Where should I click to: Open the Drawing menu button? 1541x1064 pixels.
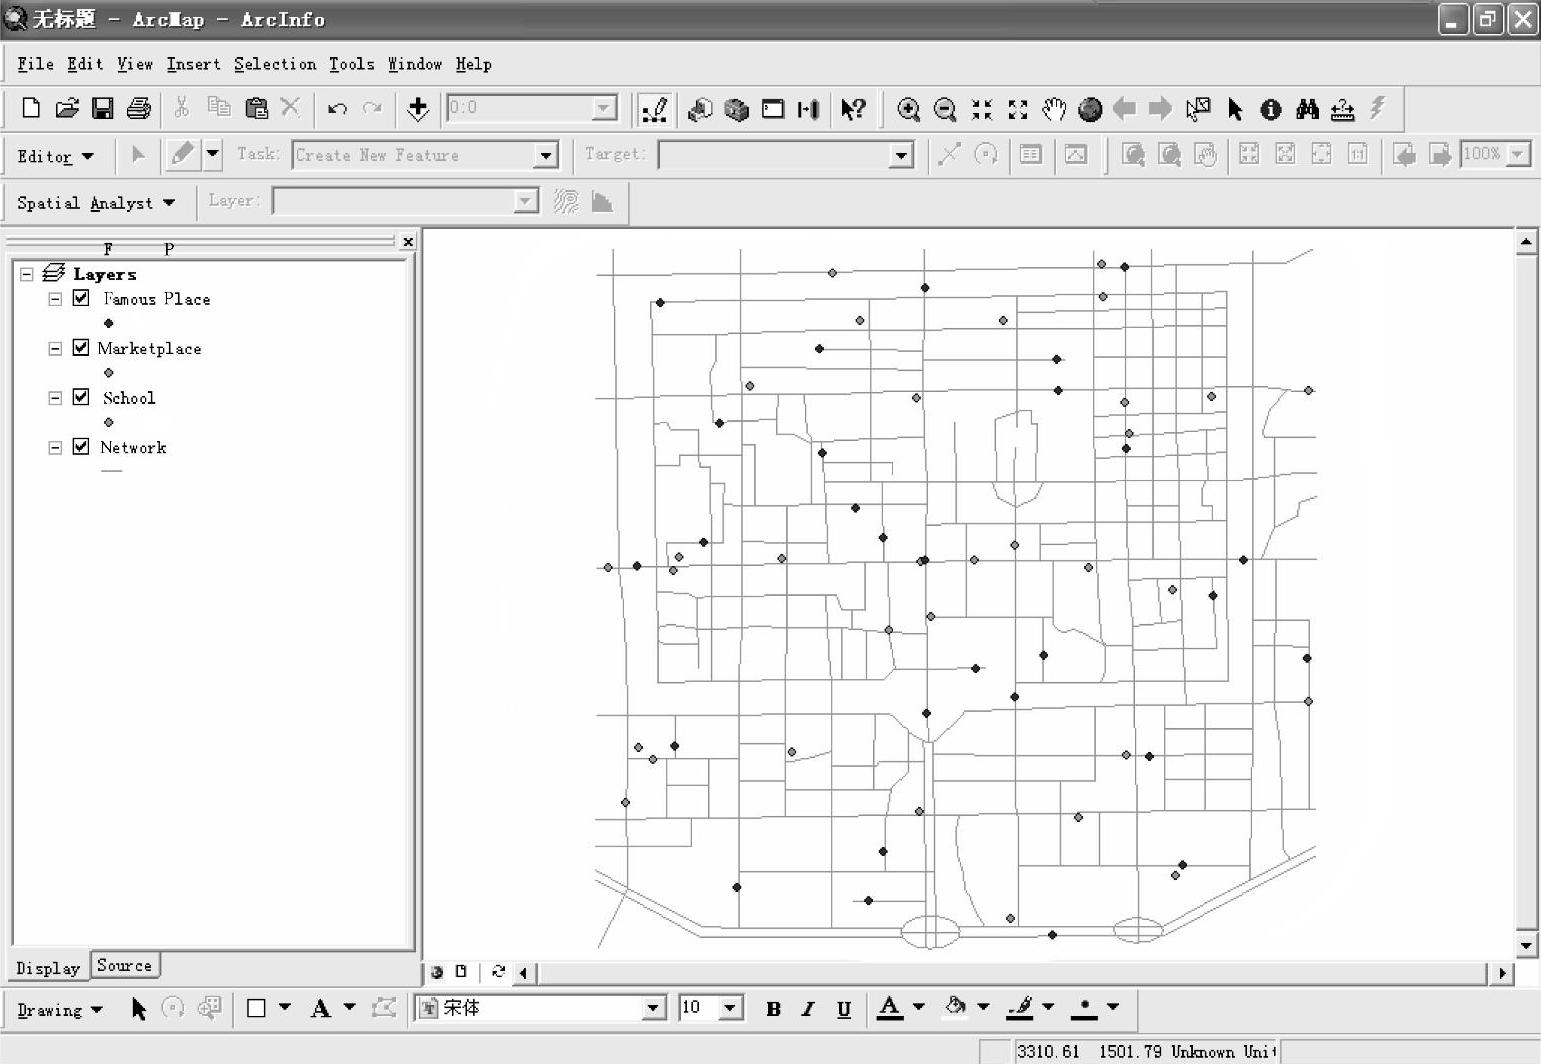[x=59, y=1010]
